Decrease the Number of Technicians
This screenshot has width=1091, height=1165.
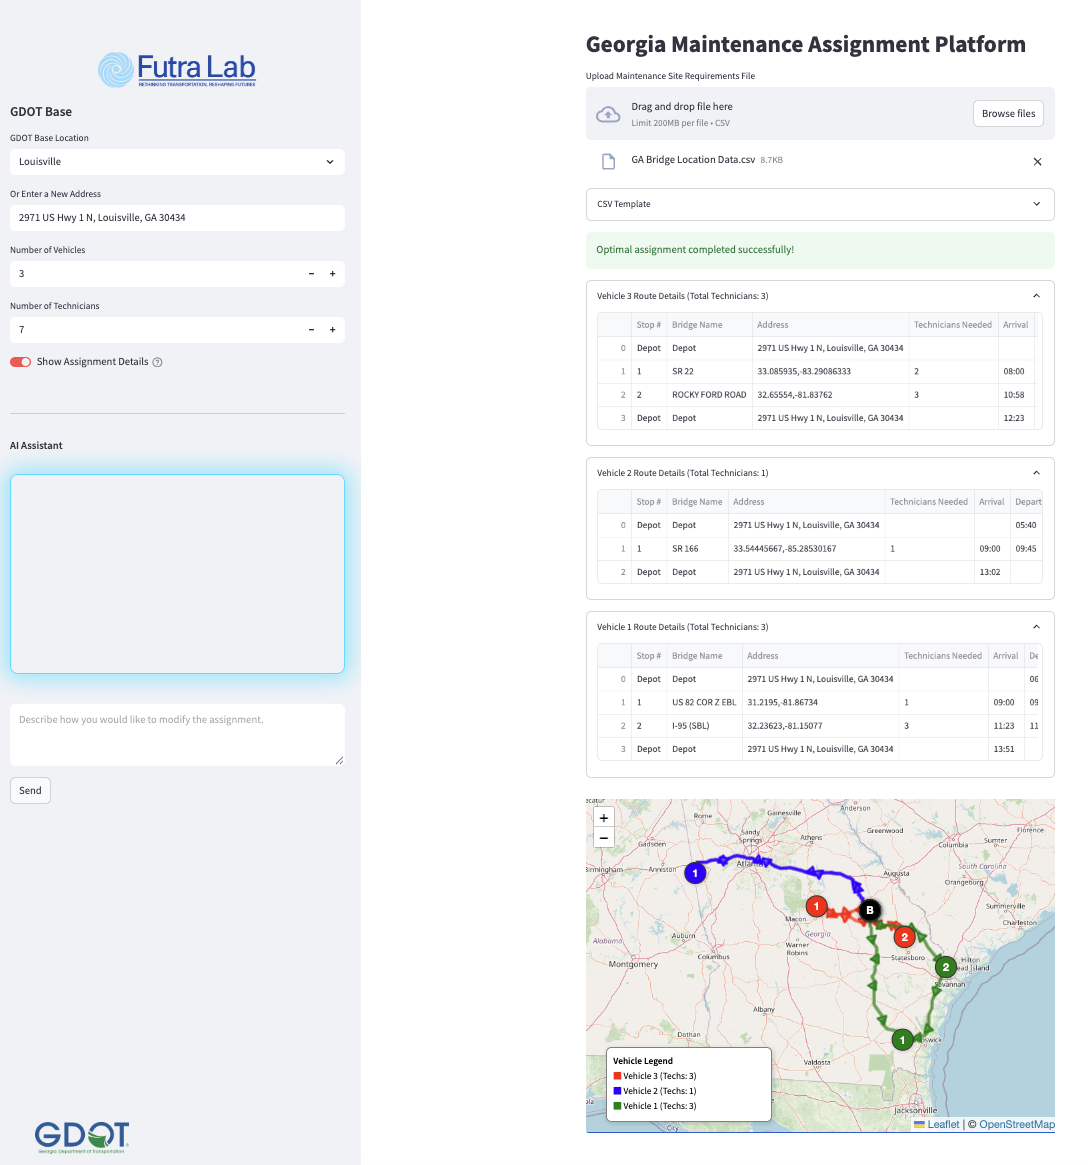click(311, 330)
